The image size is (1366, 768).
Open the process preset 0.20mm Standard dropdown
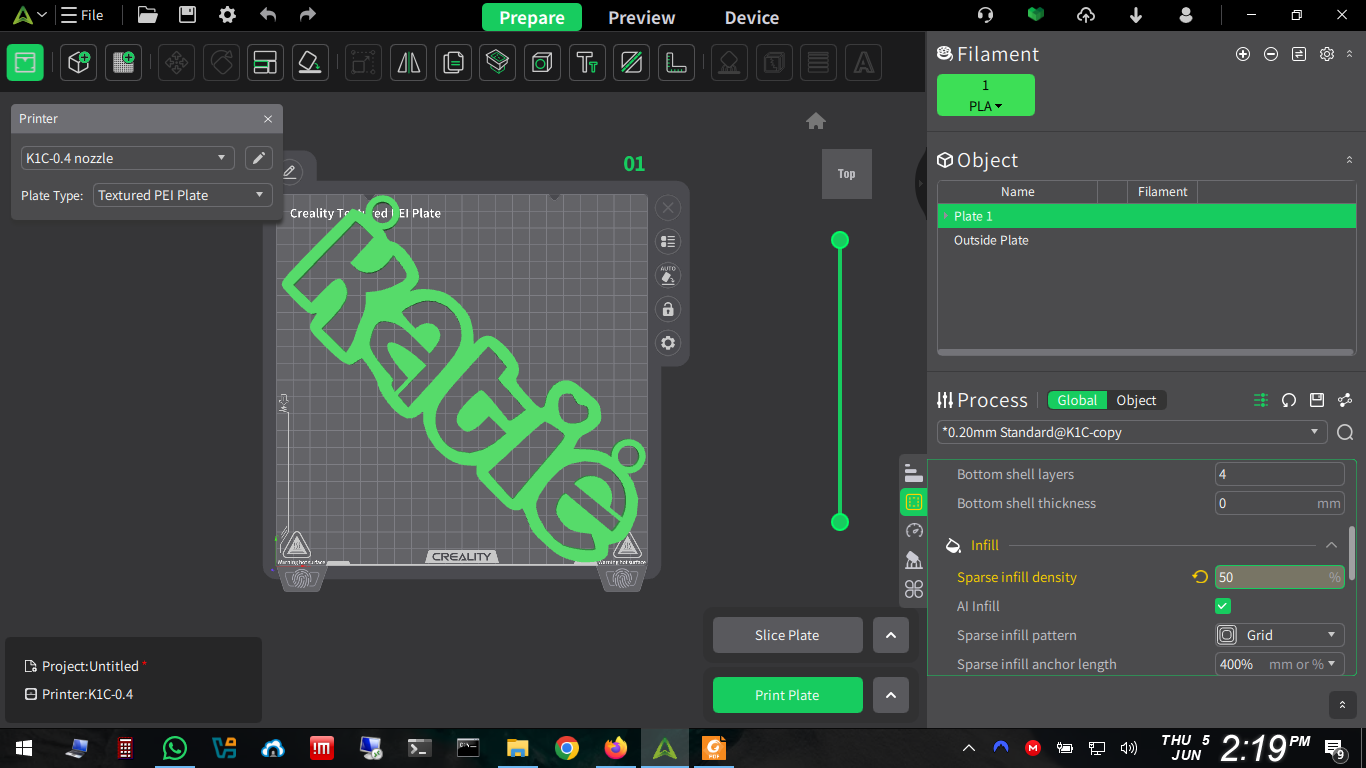coord(1133,432)
